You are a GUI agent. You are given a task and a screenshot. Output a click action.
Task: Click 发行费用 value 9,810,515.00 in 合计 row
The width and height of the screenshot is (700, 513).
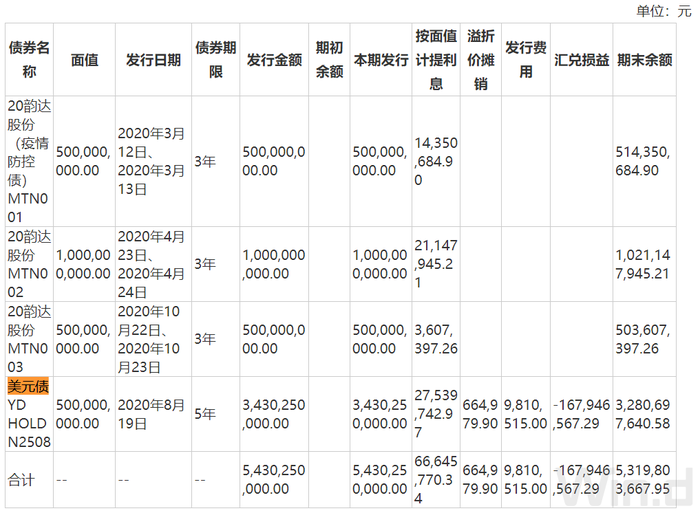click(x=525, y=480)
